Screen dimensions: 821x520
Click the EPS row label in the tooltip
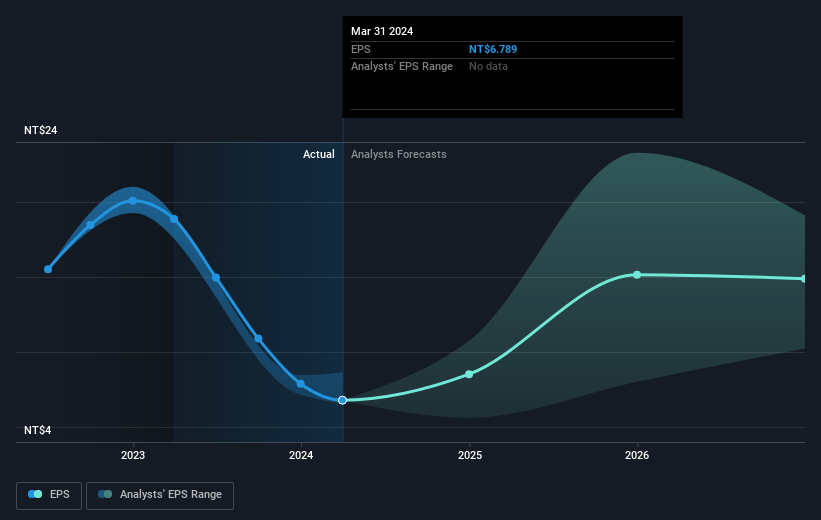(361, 49)
